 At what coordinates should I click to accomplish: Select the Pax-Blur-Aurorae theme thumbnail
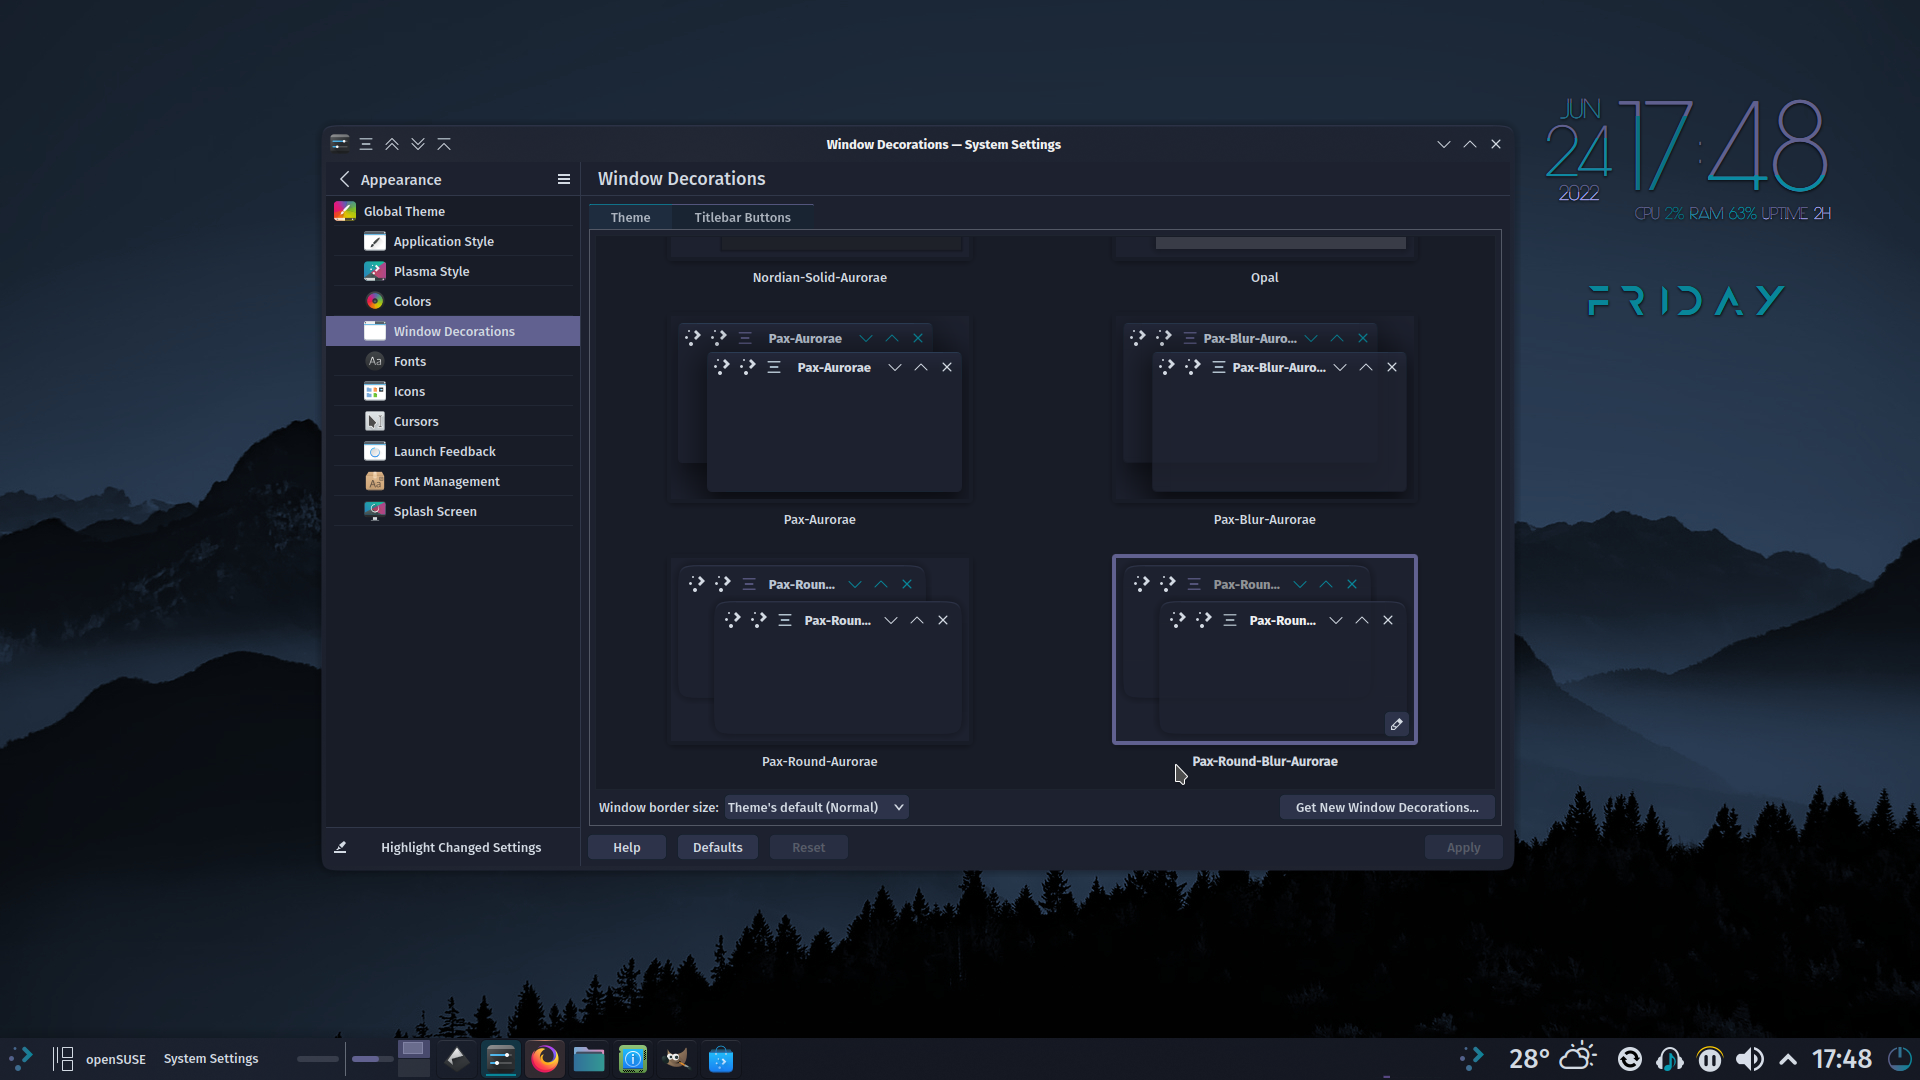[x=1265, y=408]
